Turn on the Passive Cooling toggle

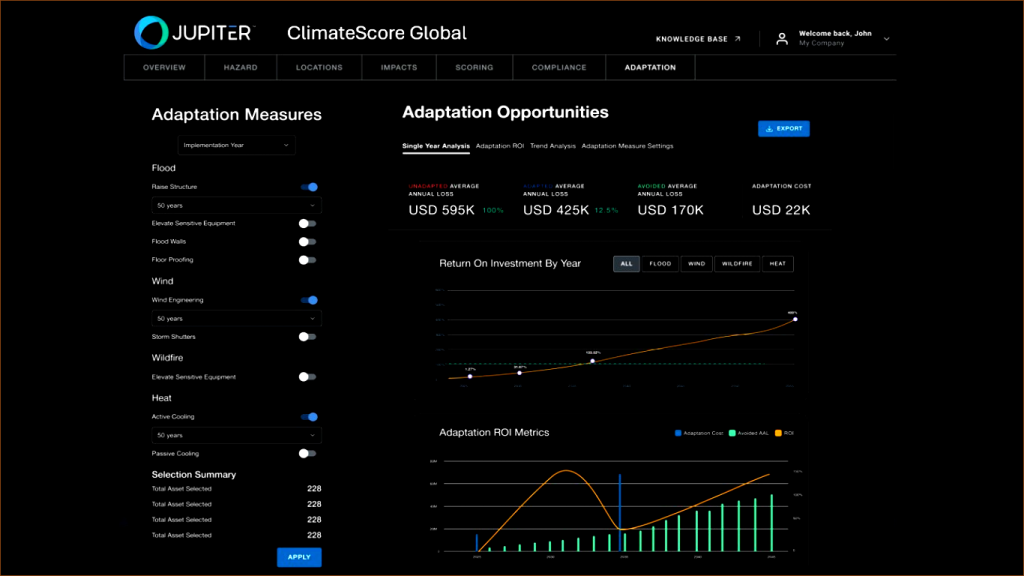(308, 453)
